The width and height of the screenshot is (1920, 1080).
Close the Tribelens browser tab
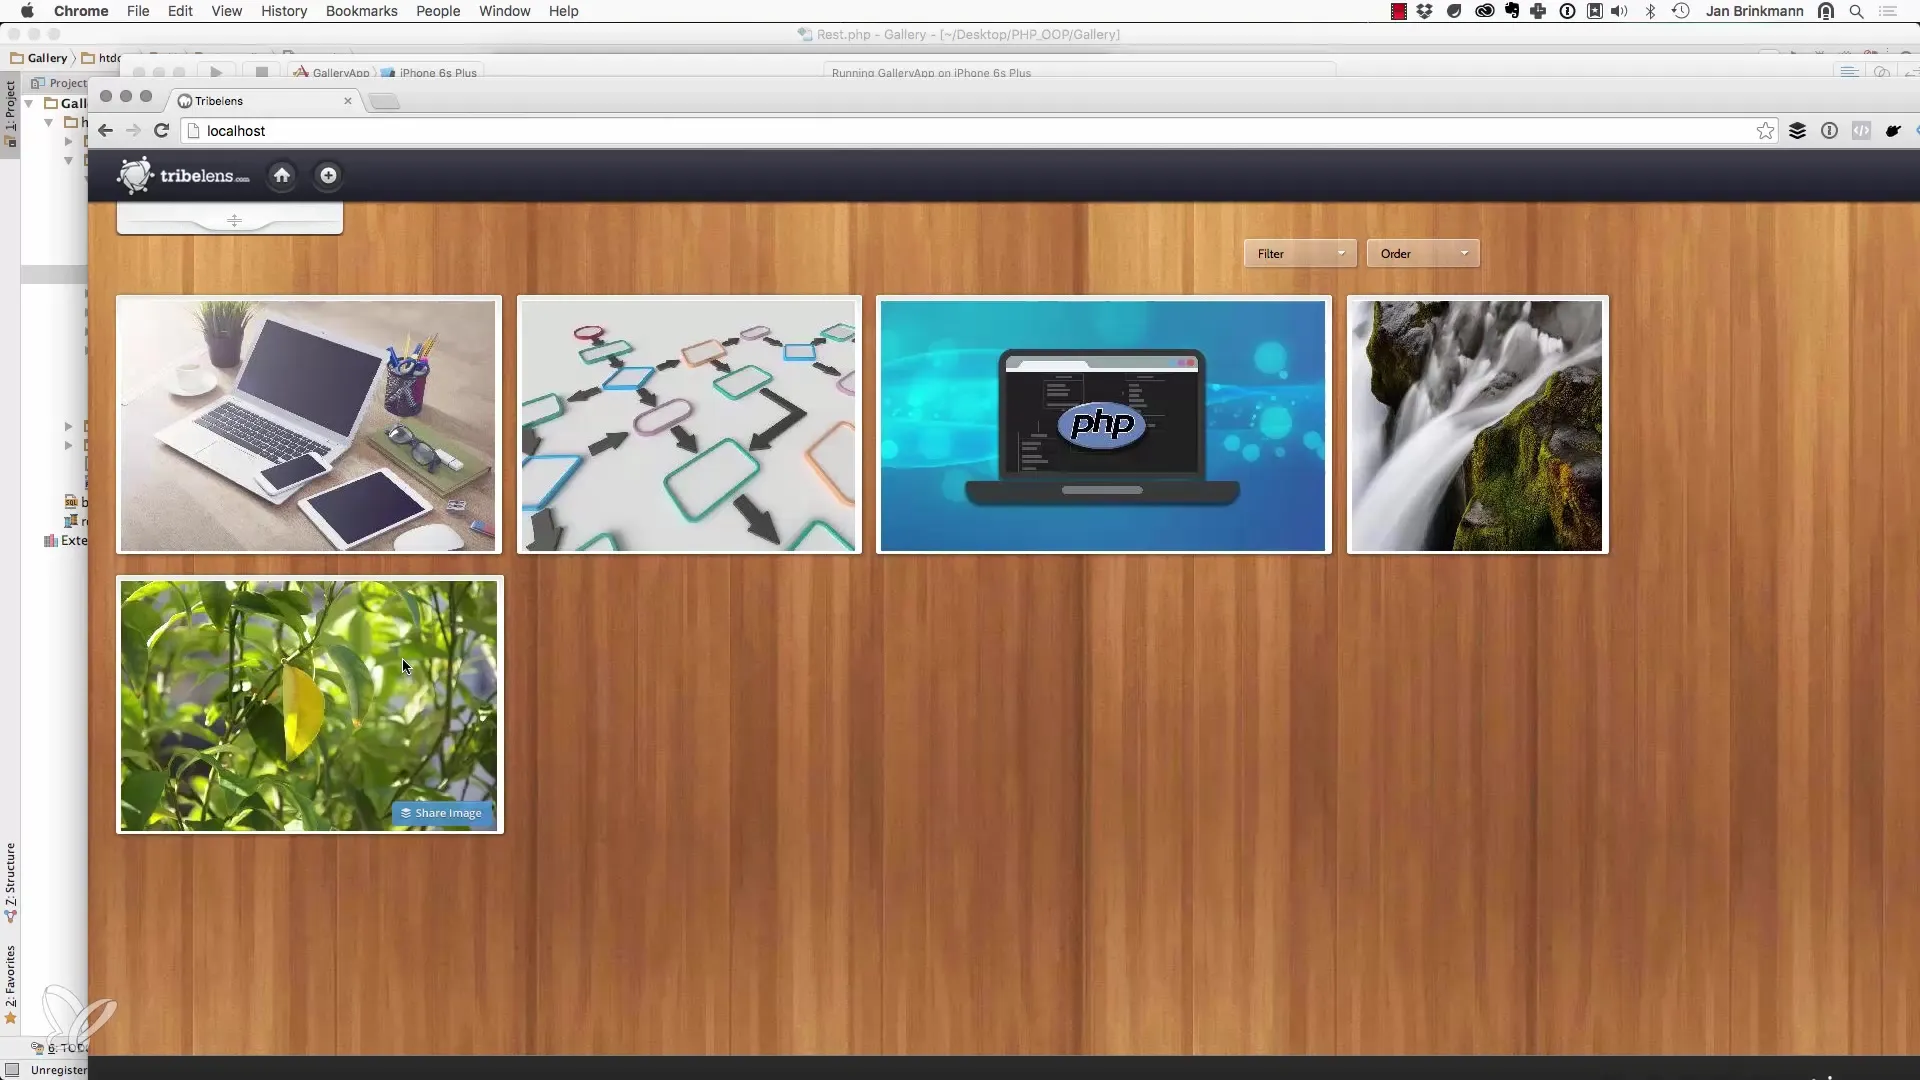348,101
